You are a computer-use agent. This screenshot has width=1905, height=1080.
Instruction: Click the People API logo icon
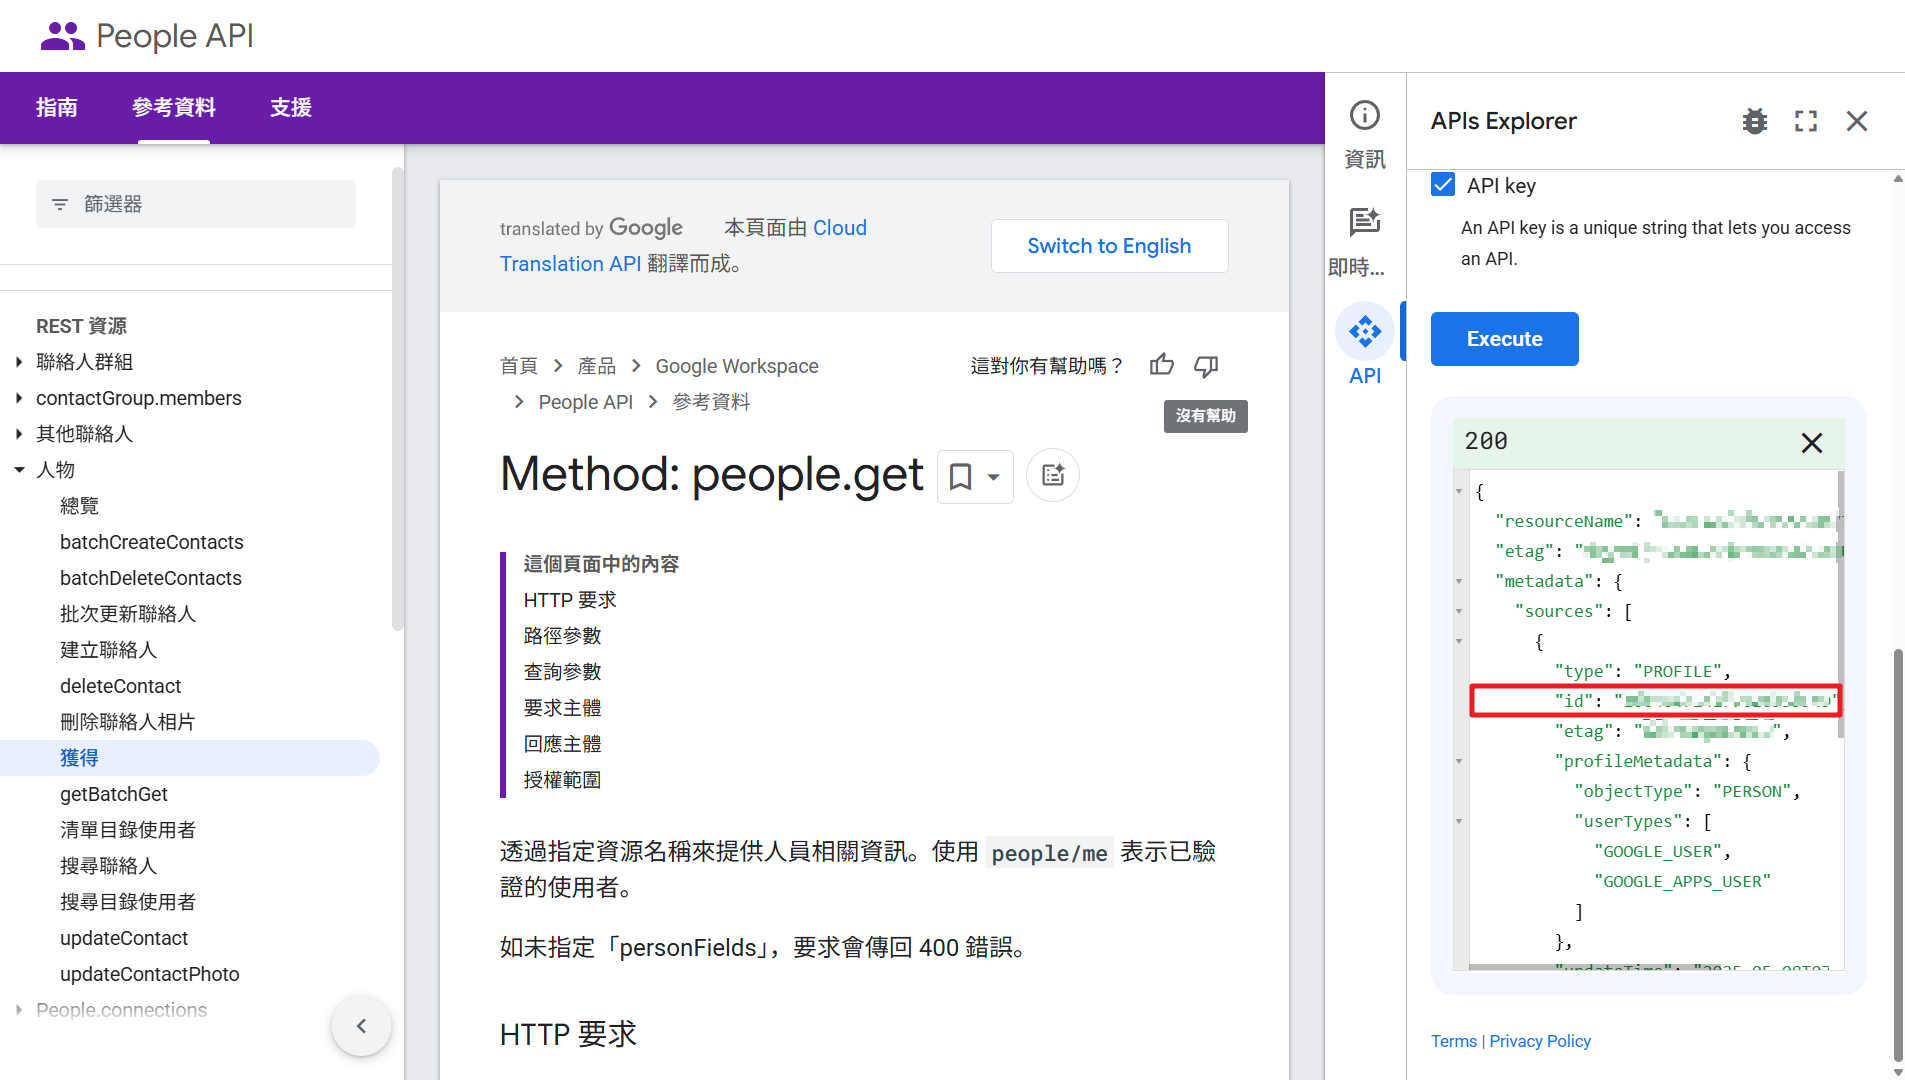[x=62, y=36]
